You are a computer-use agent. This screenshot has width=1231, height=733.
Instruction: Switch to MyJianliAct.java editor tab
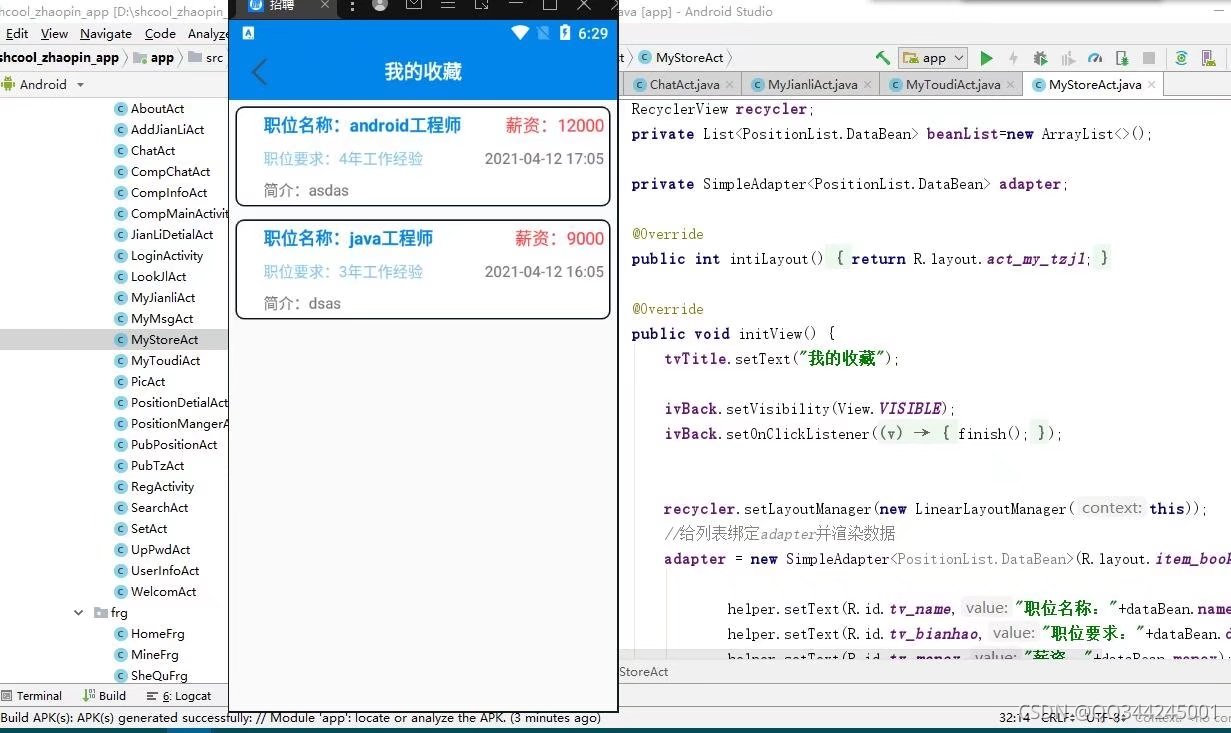pos(812,85)
